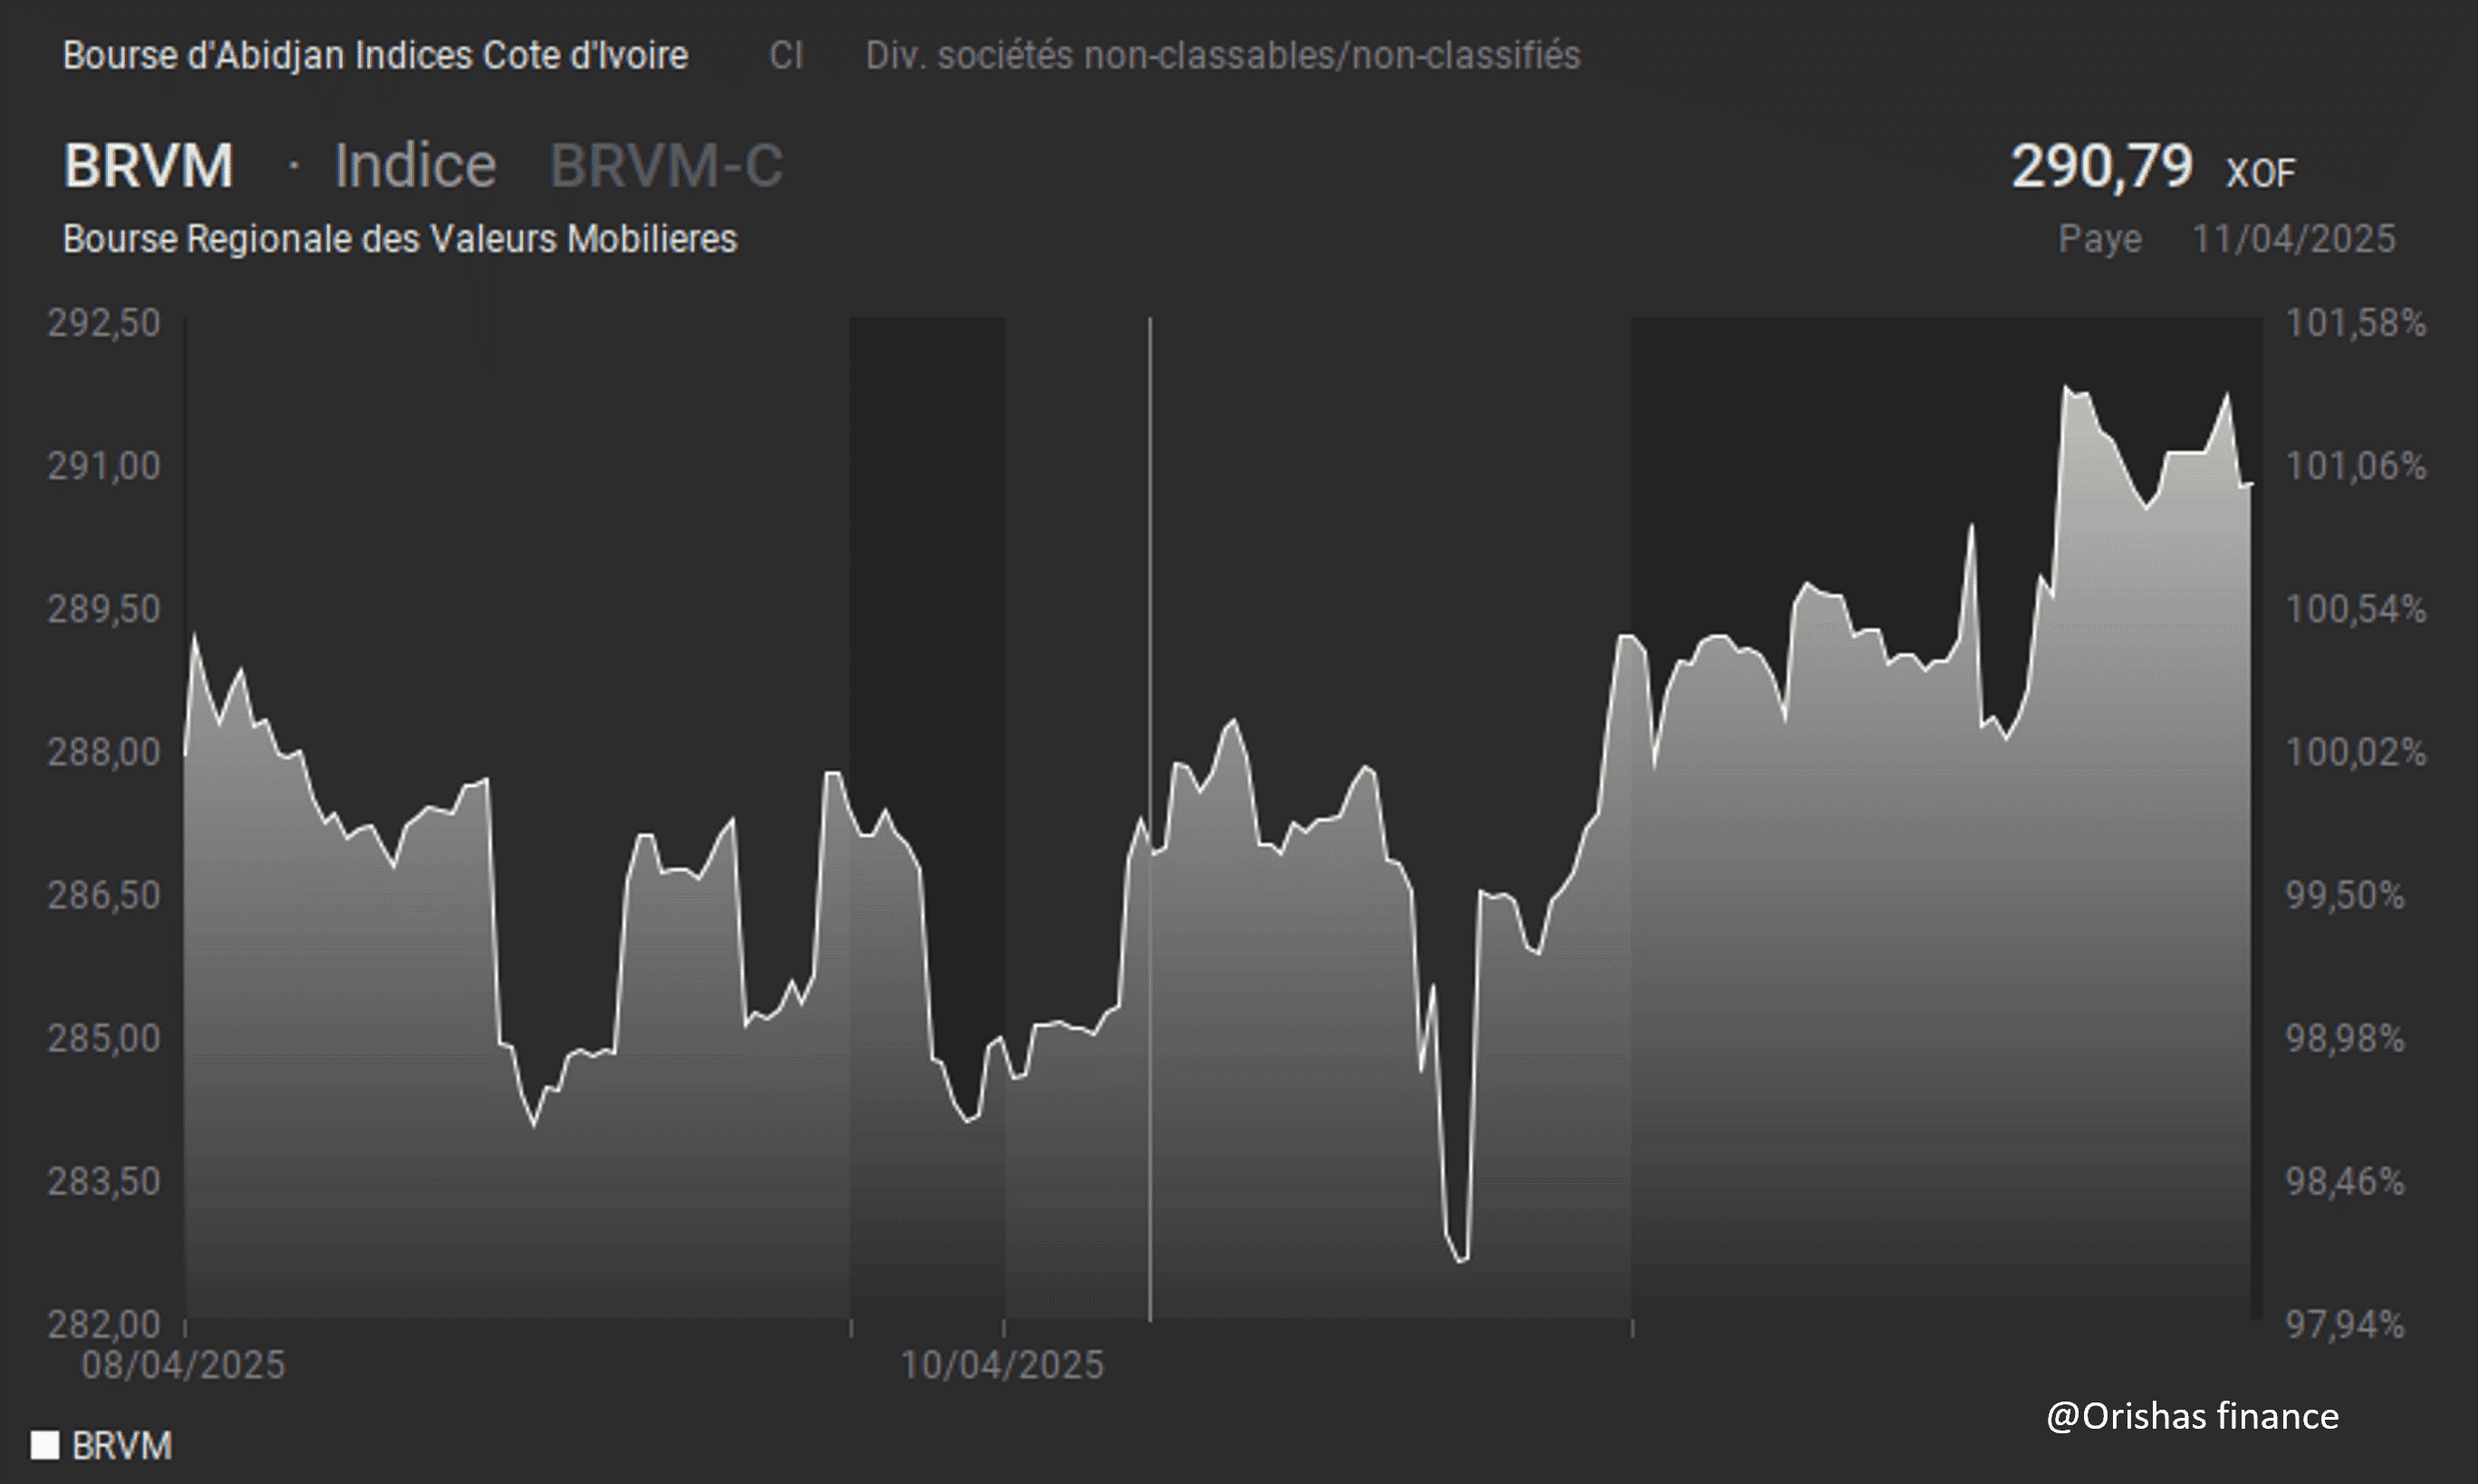2478x1484 pixels.
Task: Click the 282,00 left axis label
Action: click(x=104, y=1324)
